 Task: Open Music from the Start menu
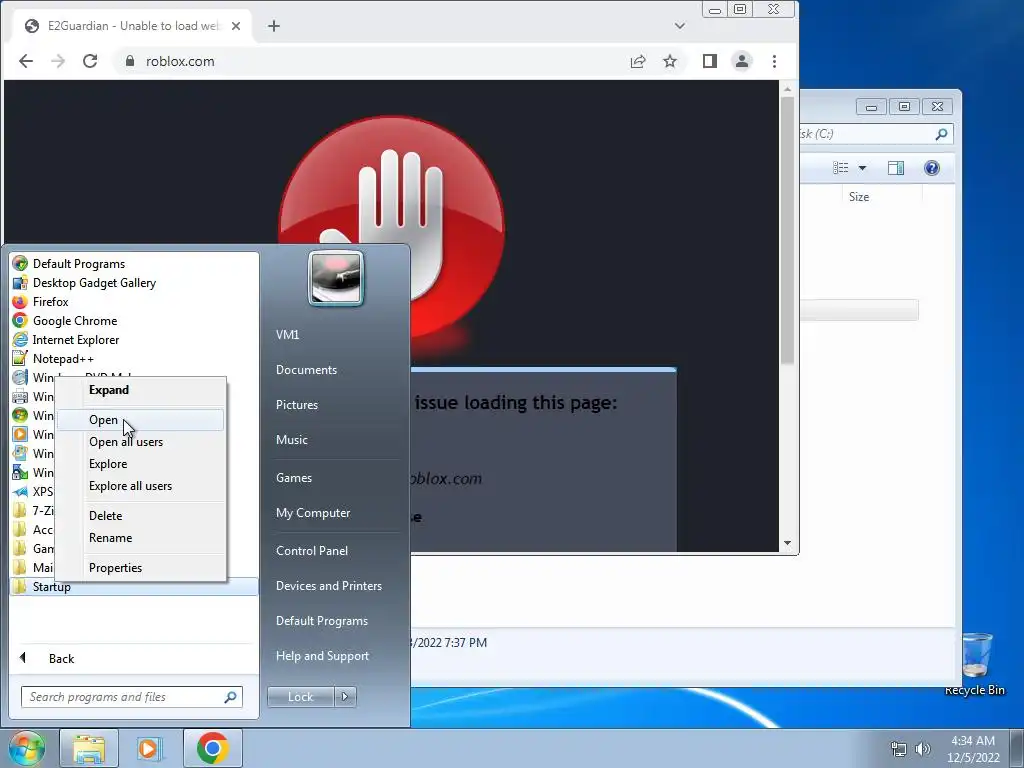[291, 440]
